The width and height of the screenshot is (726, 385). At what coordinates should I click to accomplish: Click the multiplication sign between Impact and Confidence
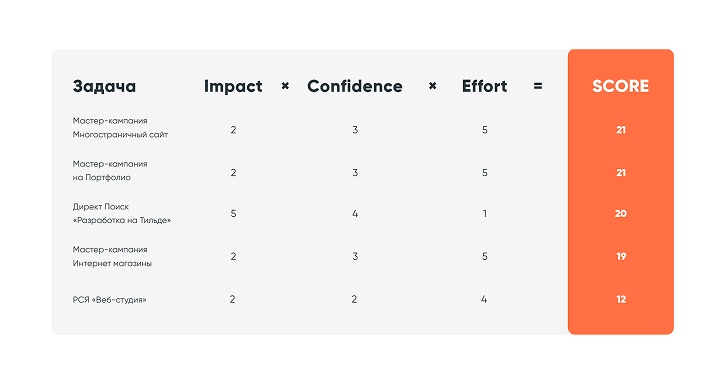pyautogui.click(x=285, y=86)
